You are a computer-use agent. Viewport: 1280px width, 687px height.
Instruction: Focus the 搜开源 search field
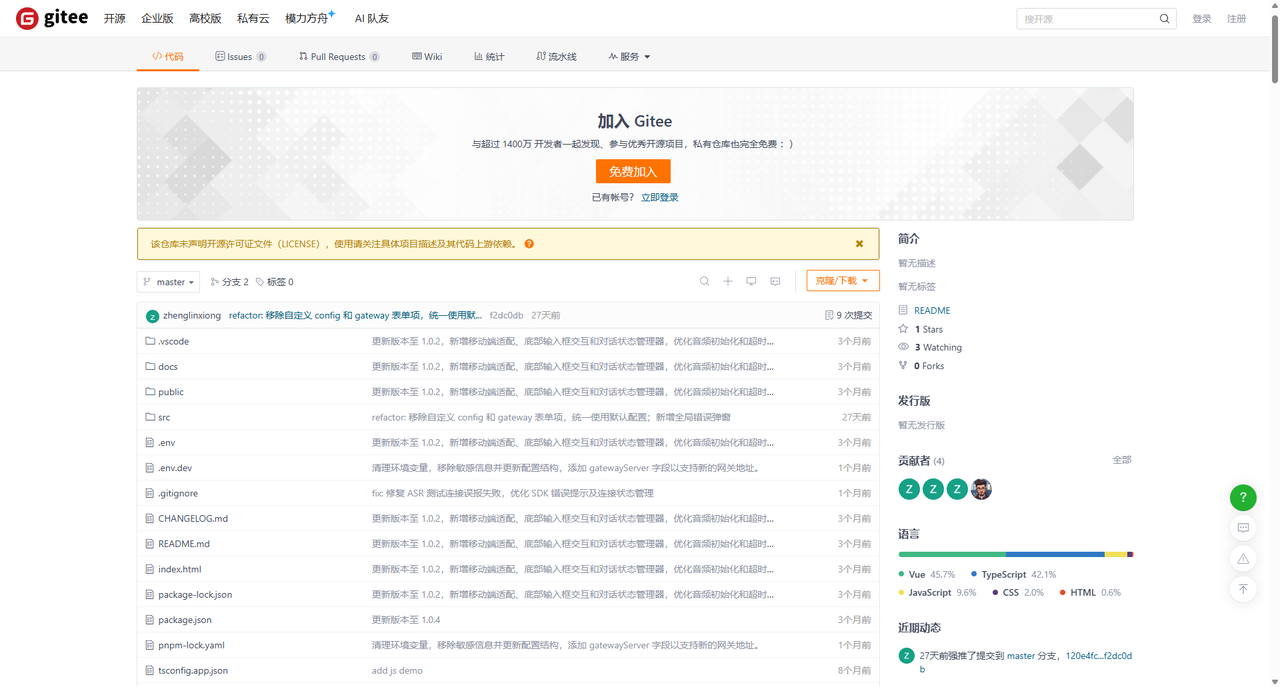[x=1086, y=19]
